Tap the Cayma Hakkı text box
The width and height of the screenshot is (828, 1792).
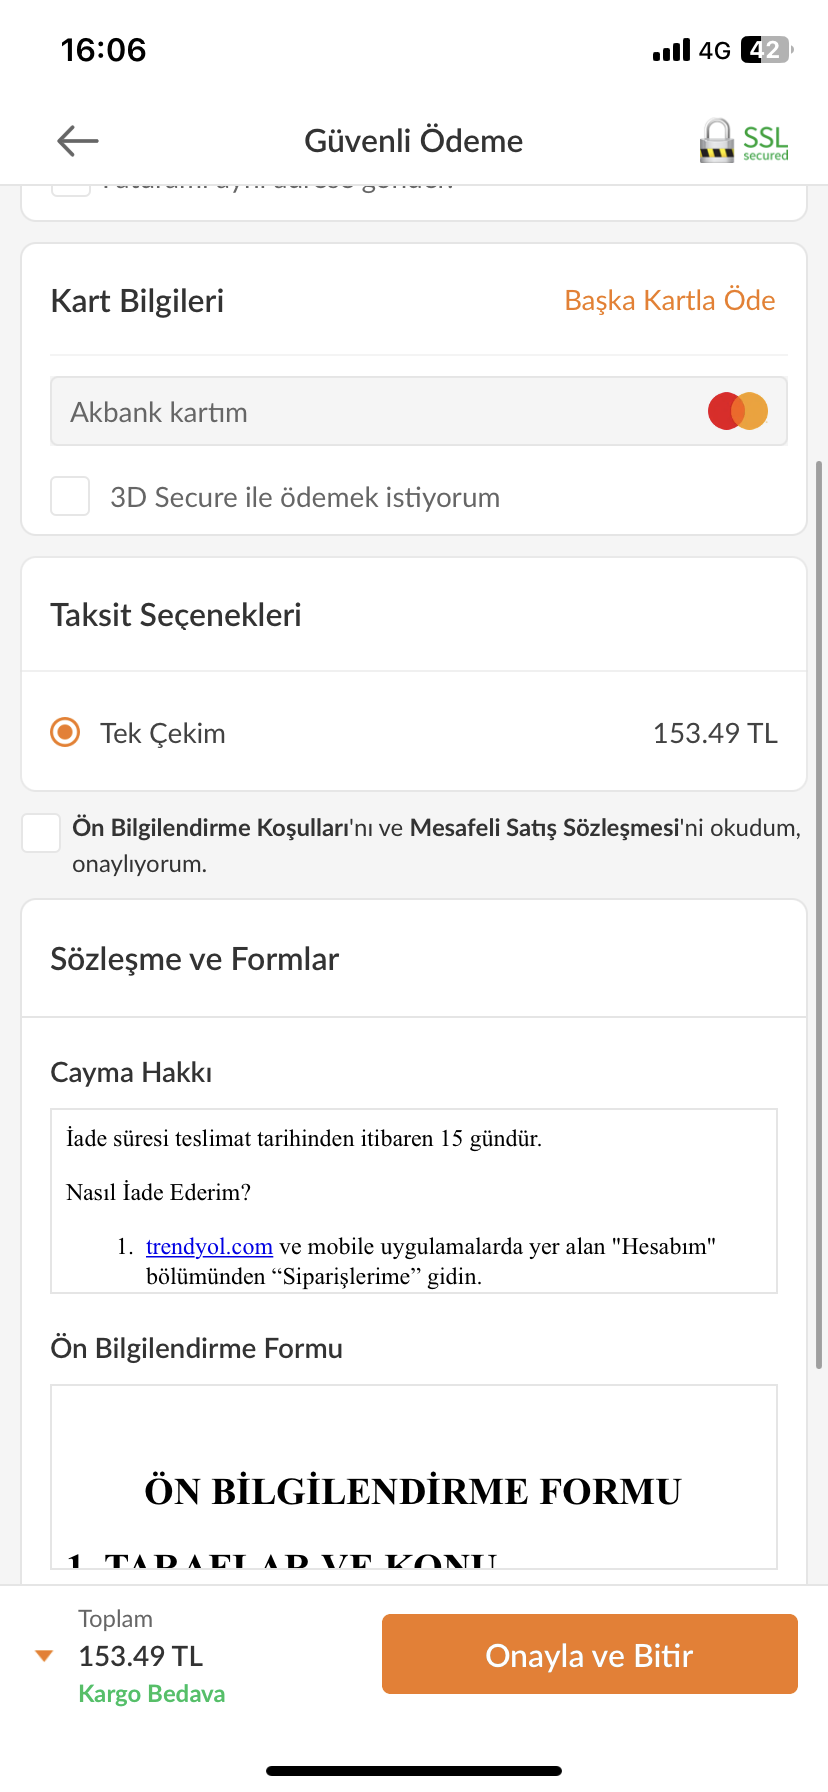point(414,1201)
